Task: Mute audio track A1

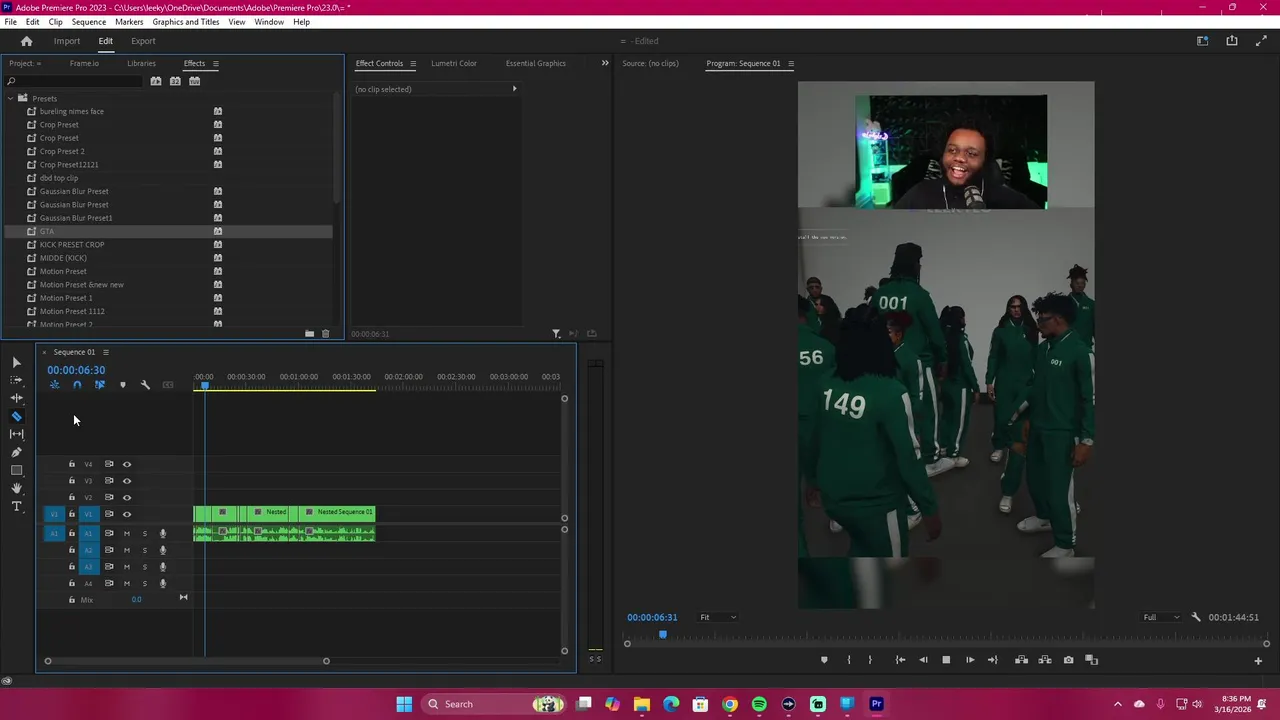Action: pos(127,533)
